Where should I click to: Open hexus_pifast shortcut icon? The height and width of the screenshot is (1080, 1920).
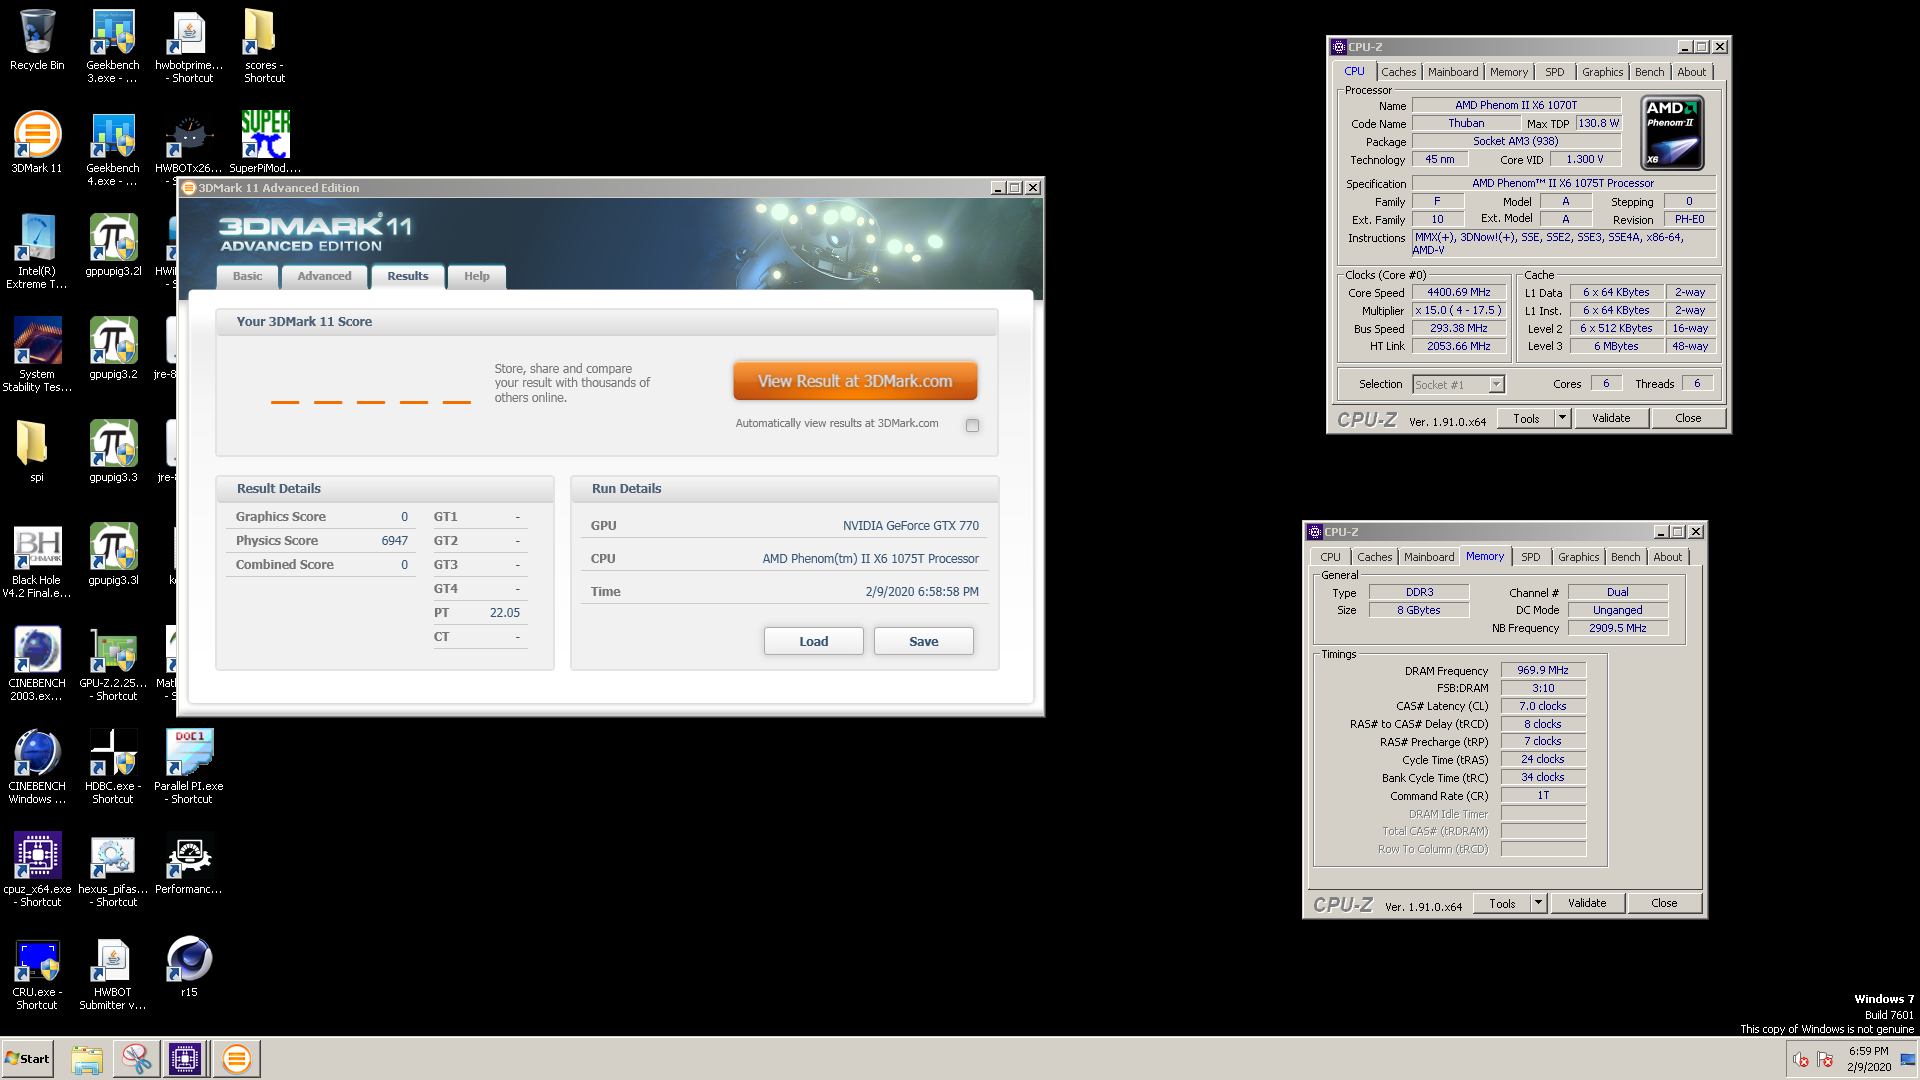click(x=113, y=870)
